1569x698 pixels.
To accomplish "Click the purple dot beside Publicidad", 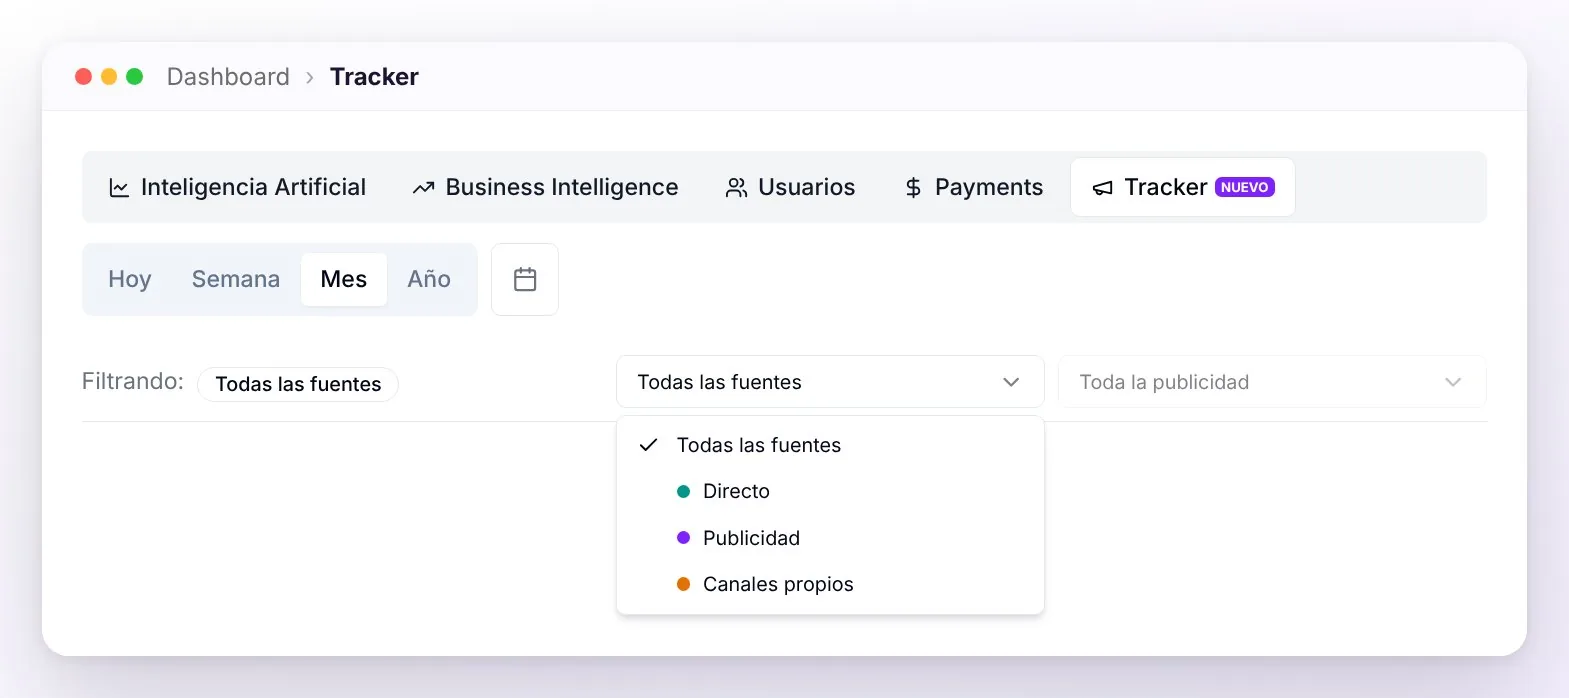I will 684,538.
